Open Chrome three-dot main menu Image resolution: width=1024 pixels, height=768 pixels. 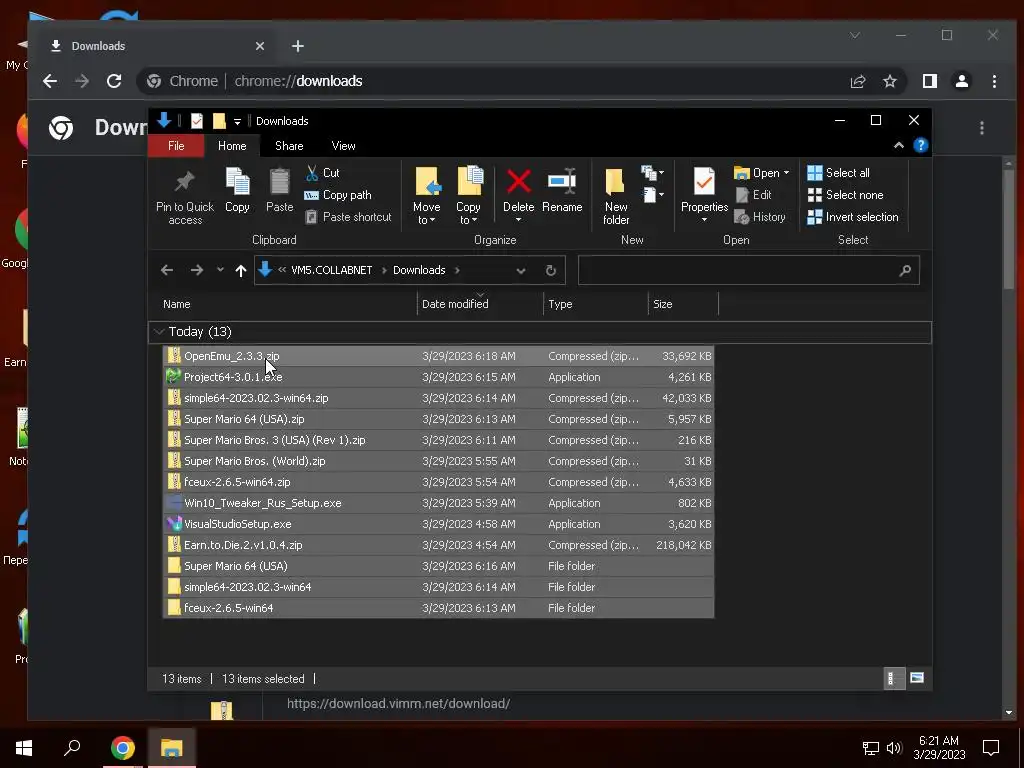(994, 81)
